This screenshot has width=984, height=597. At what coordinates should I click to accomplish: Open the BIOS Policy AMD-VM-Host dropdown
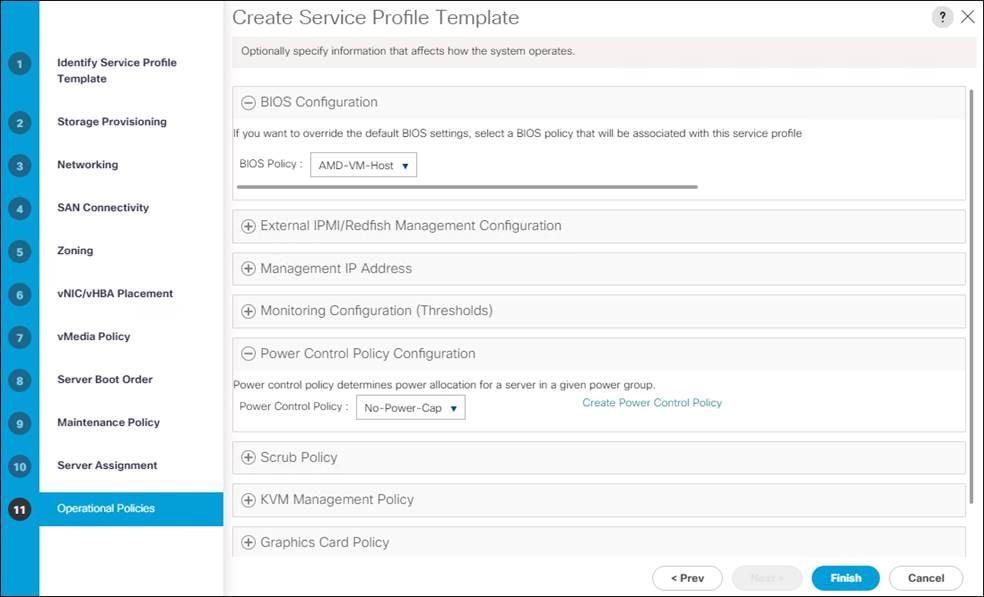click(x=363, y=165)
